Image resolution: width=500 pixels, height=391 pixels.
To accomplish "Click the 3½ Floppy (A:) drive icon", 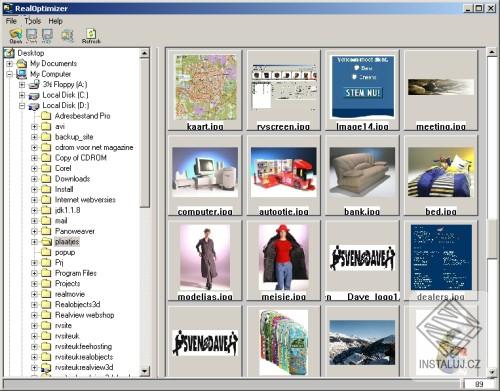I will pyautogui.click(x=34, y=85).
